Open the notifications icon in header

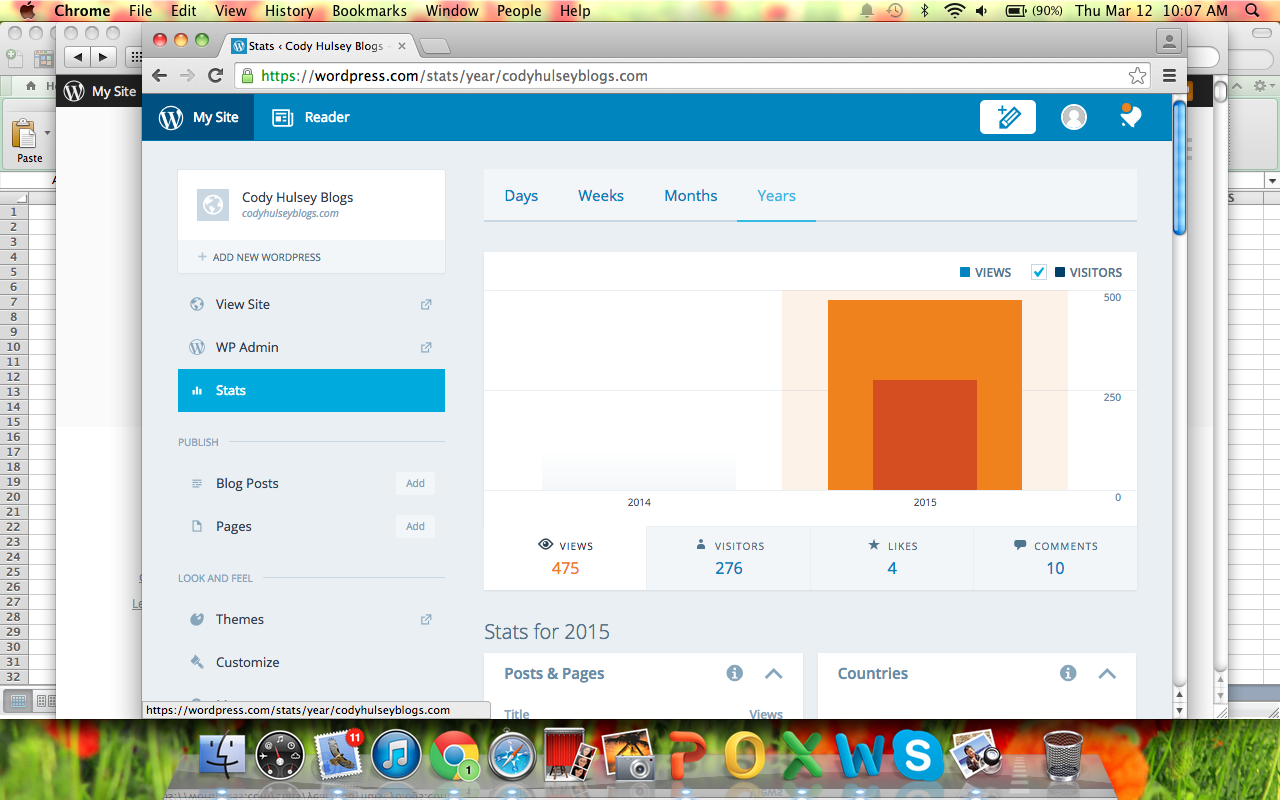[x=1130, y=117]
